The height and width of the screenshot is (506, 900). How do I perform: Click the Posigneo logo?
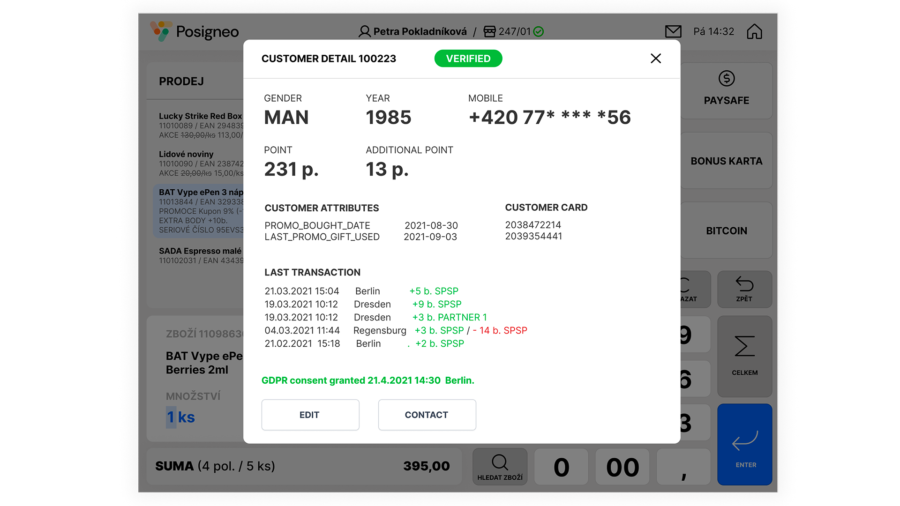click(195, 32)
